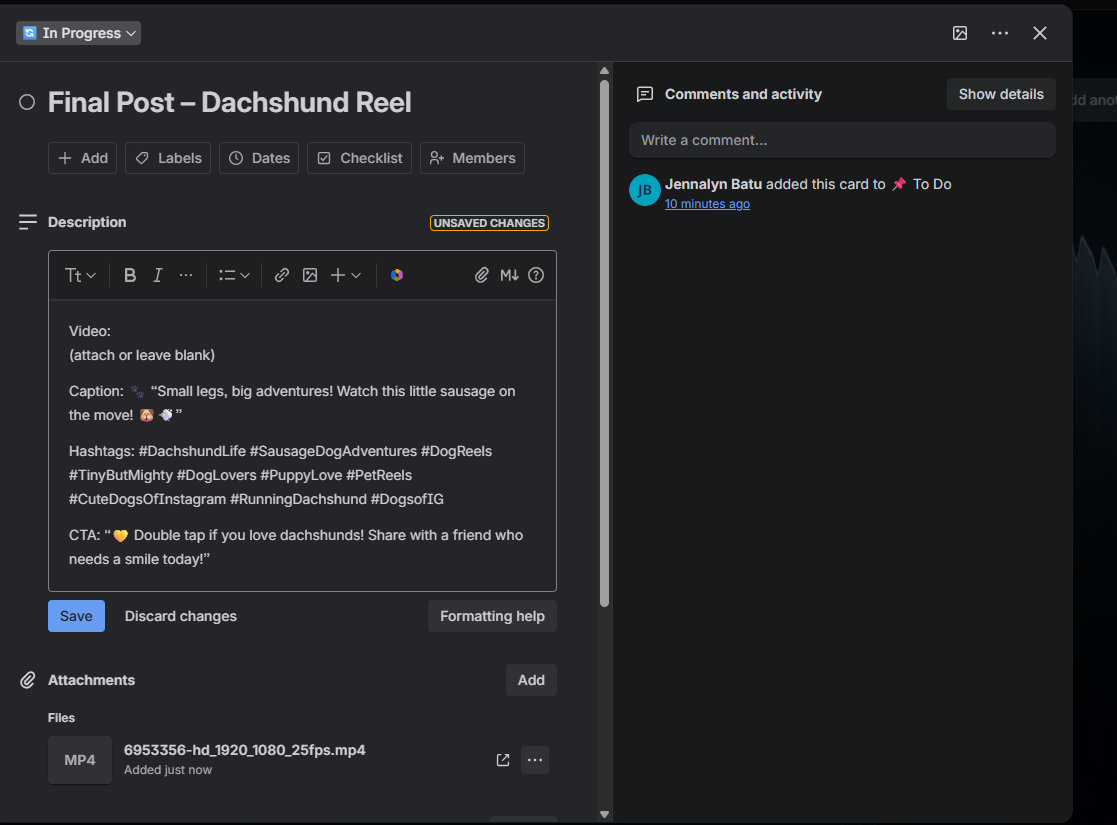Apply italic formatting in the editor

pyautogui.click(x=157, y=275)
